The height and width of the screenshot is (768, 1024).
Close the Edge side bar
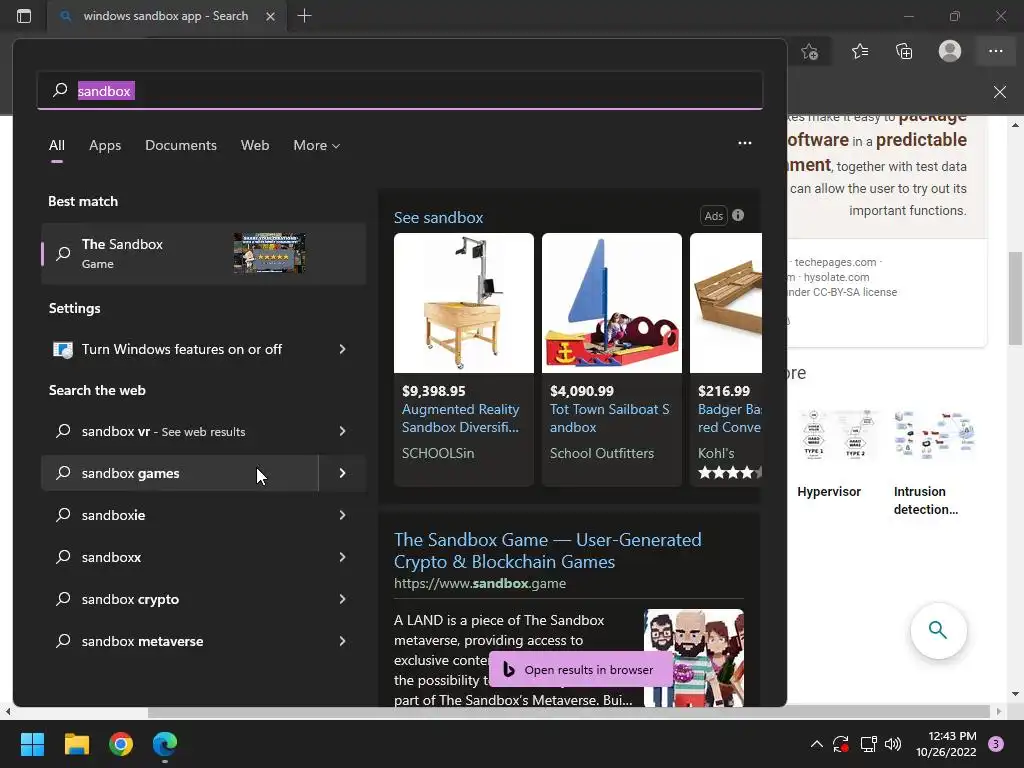pyautogui.click(x=1000, y=92)
